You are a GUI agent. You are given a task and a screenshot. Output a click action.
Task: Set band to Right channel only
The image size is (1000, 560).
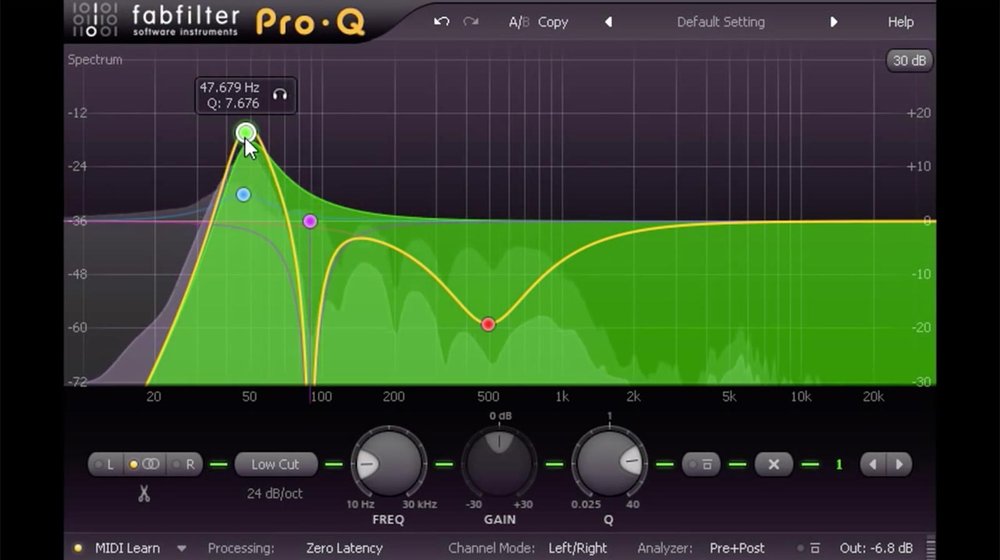(x=185, y=464)
